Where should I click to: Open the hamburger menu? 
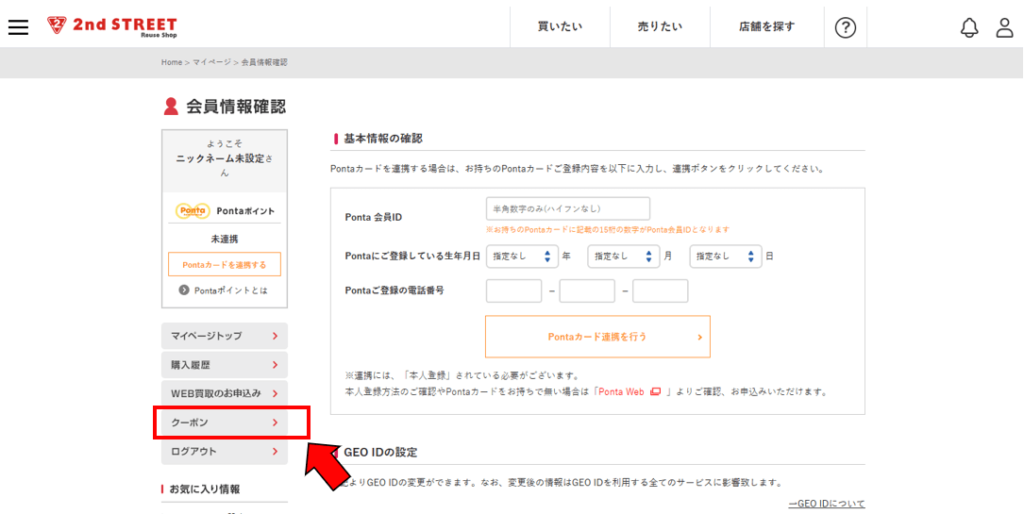(18, 27)
